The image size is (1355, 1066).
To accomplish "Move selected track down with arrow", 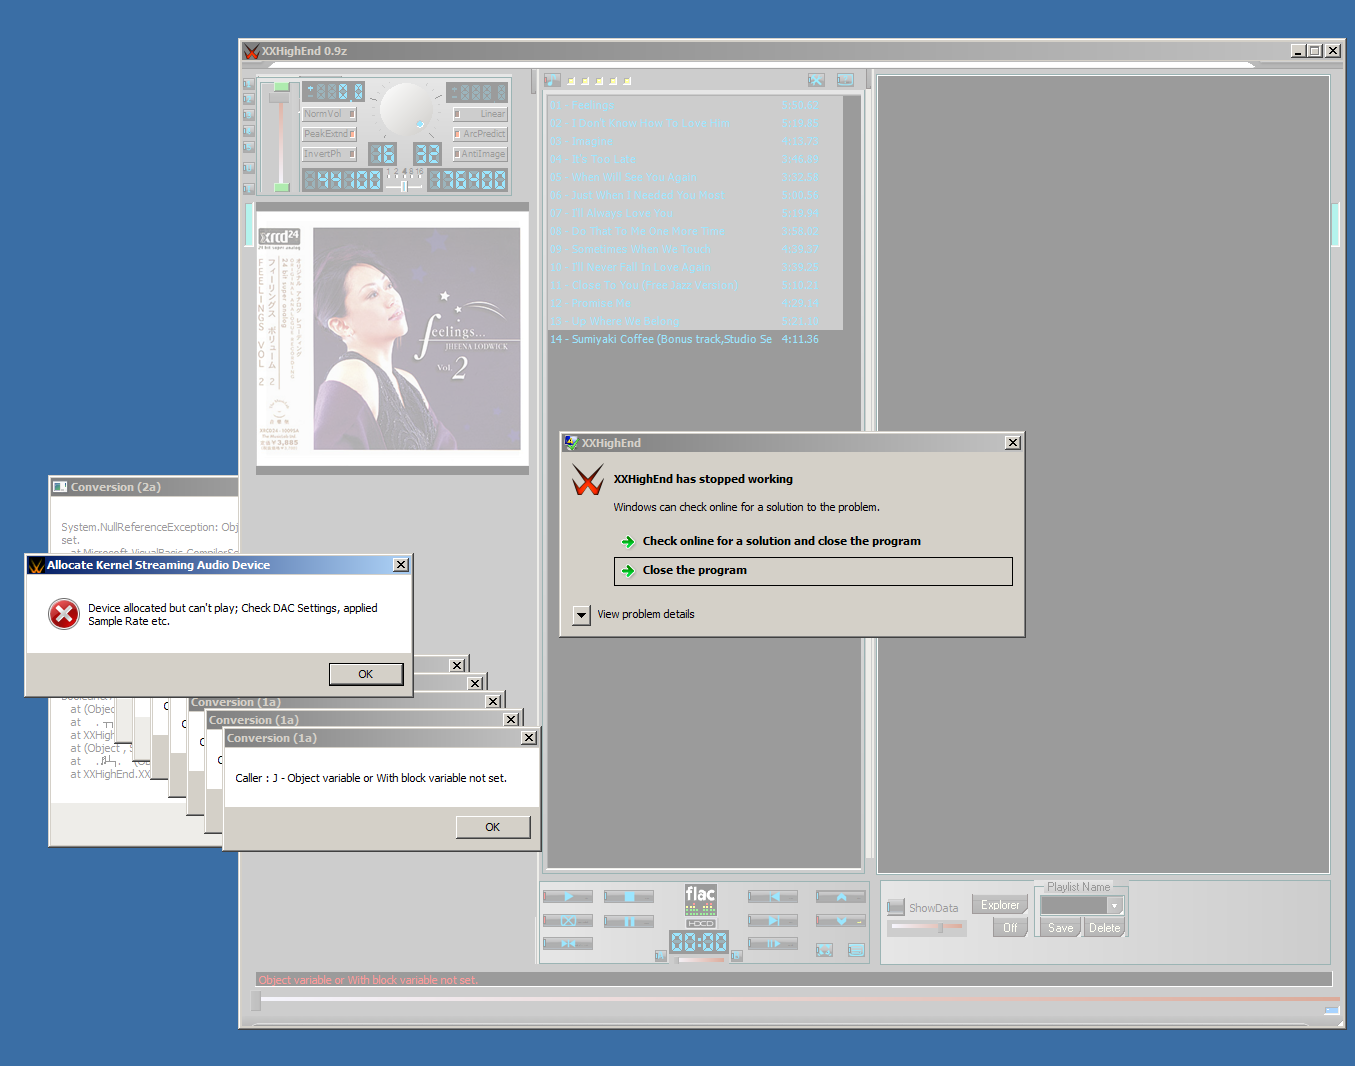I will coord(841,921).
